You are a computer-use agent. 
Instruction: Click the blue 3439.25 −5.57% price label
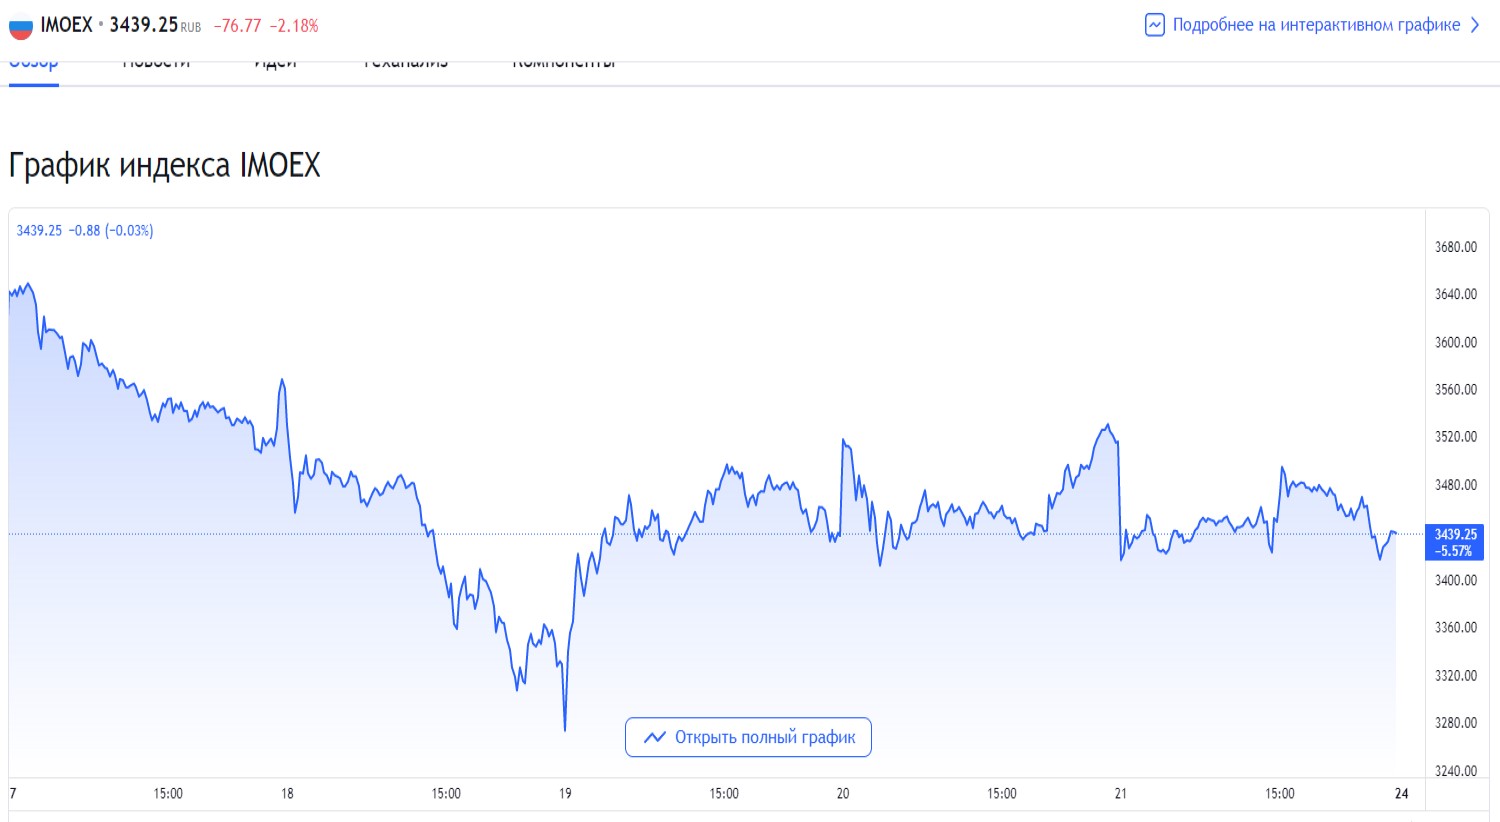pos(1454,542)
